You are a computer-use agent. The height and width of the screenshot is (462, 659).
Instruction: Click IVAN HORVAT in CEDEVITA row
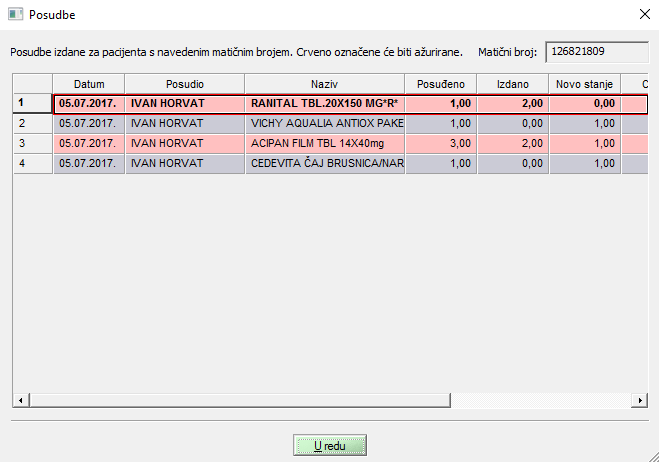coord(185,164)
